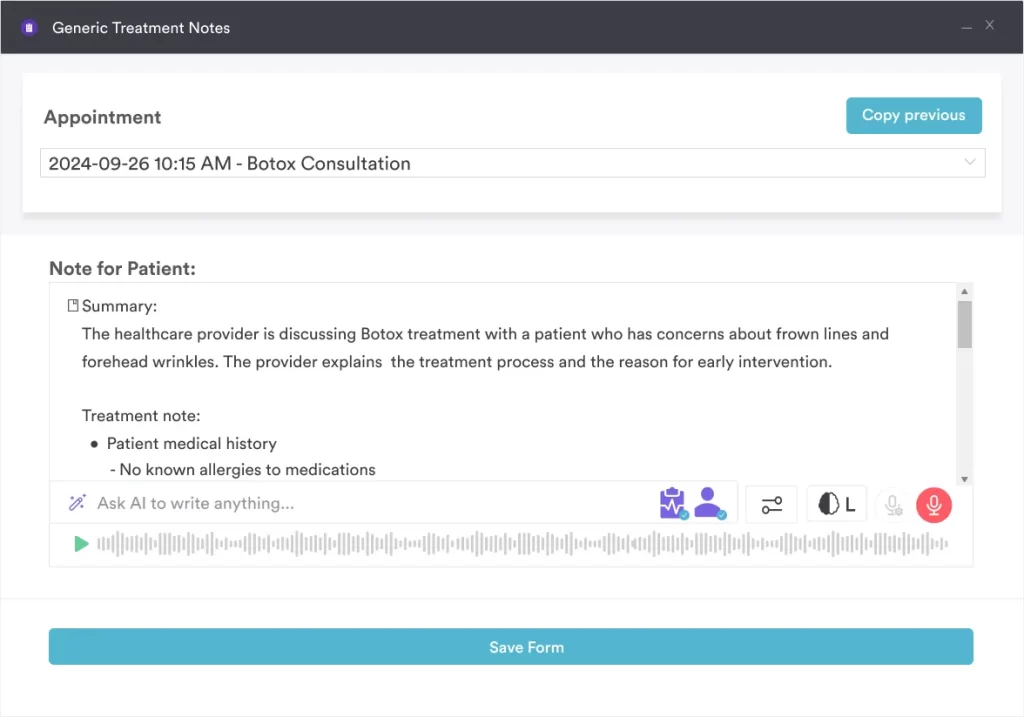This screenshot has height=717, width=1024.
Task: Expand the note text area scrollbar arrow up
Action: click(963, 290)
